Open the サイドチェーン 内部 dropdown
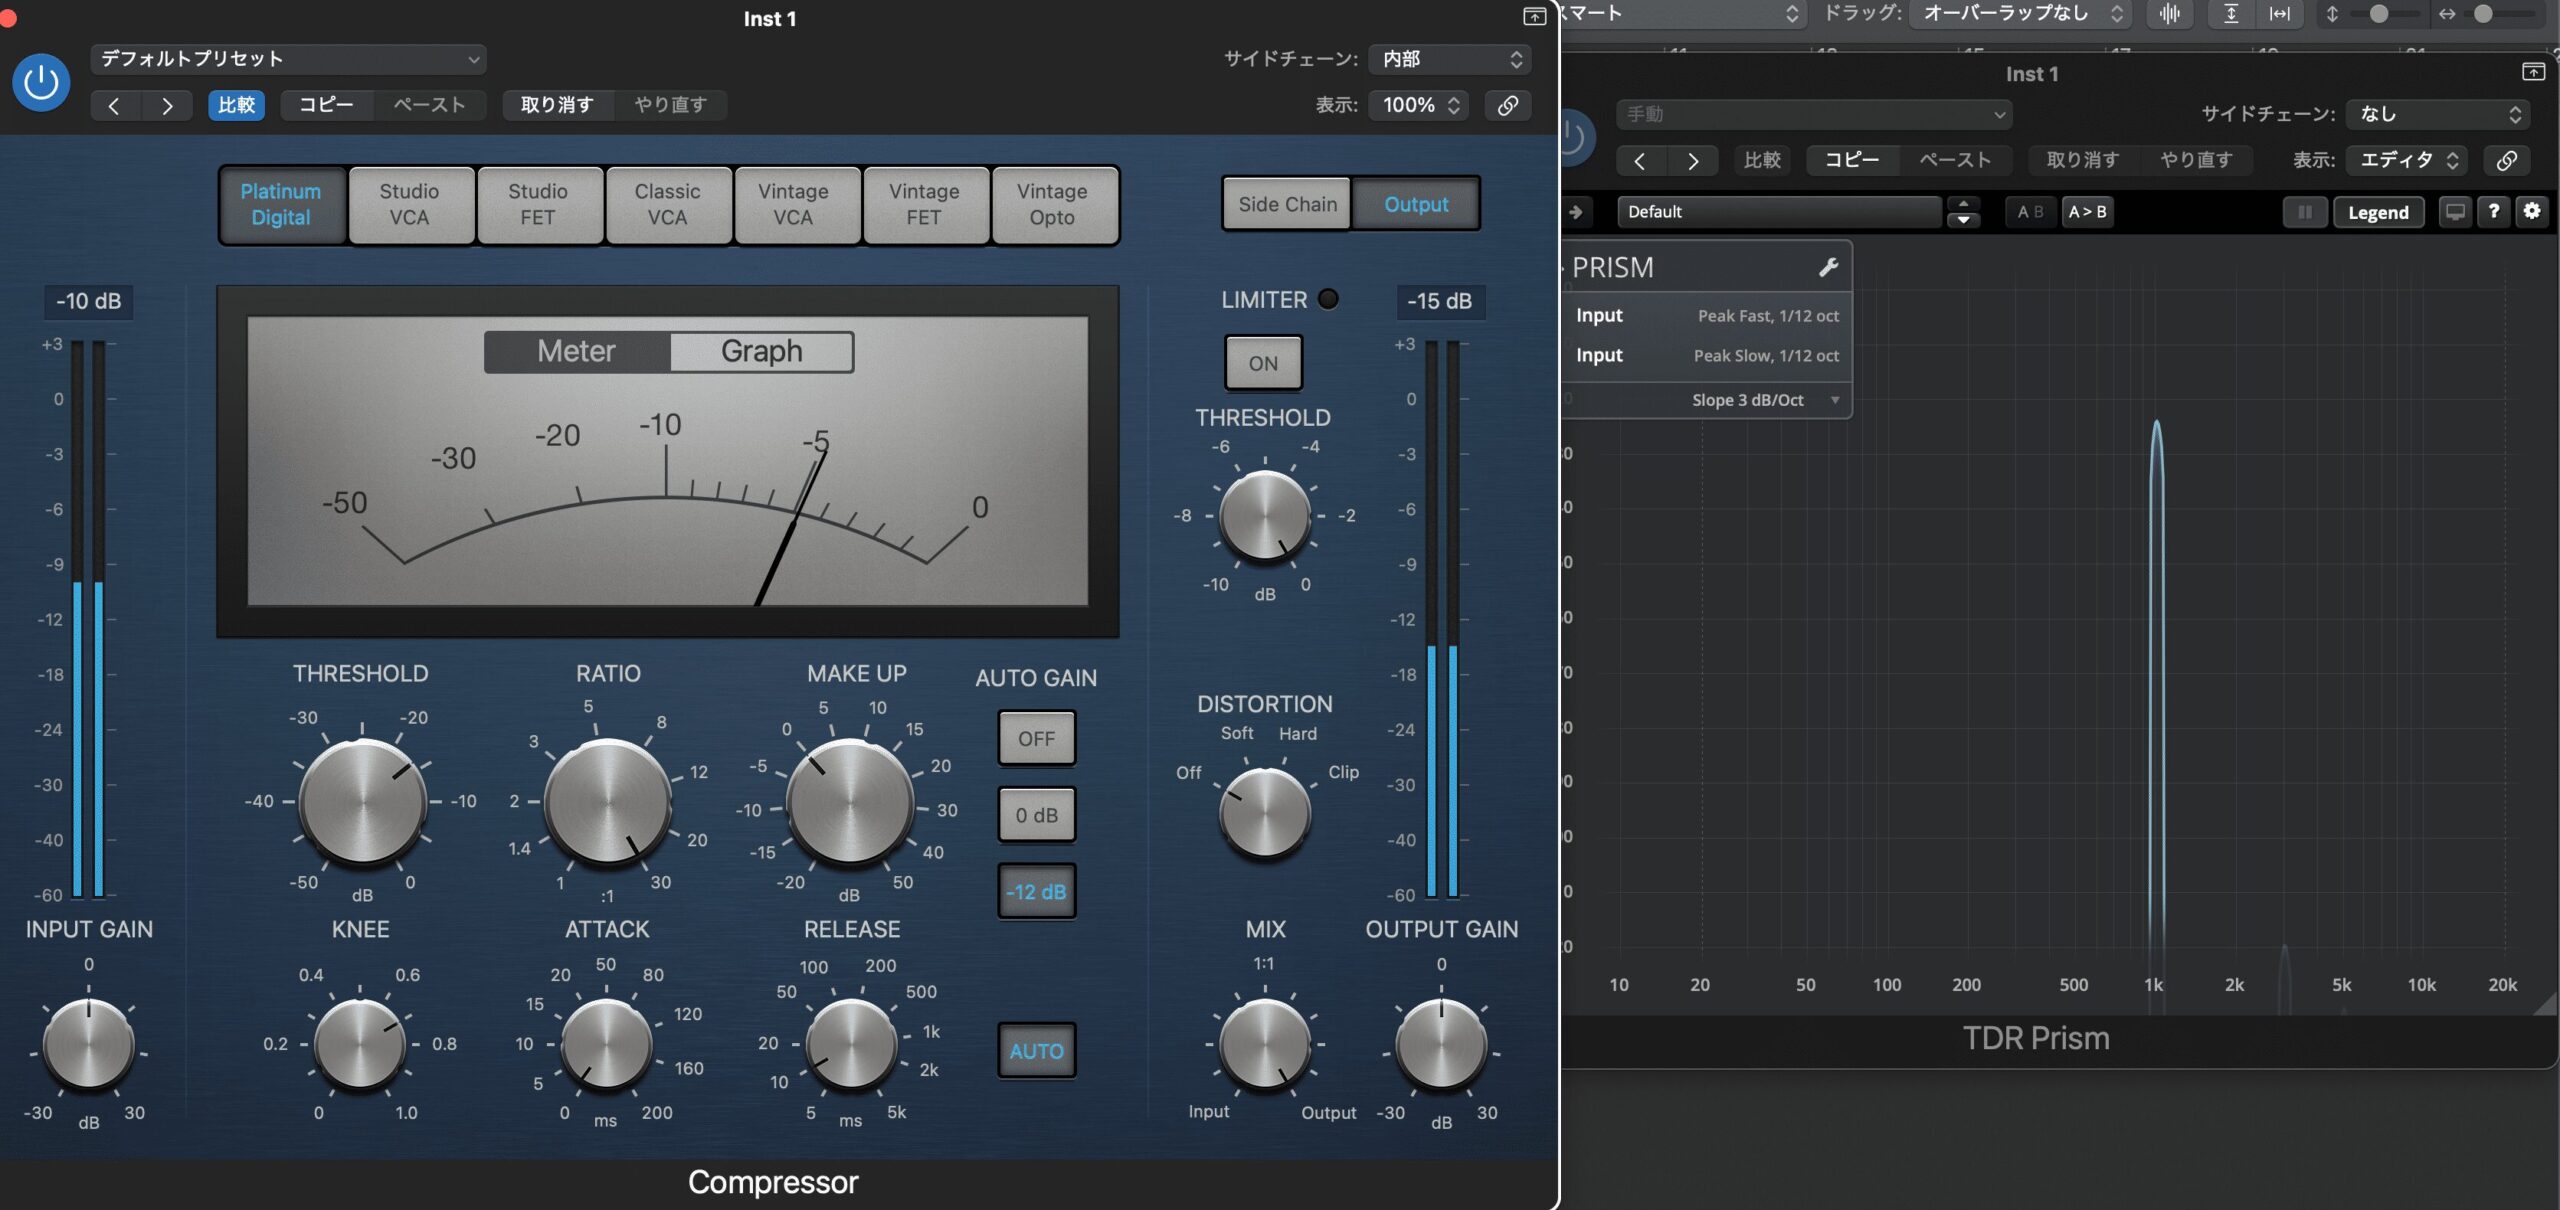 [x=1450, y=59]
